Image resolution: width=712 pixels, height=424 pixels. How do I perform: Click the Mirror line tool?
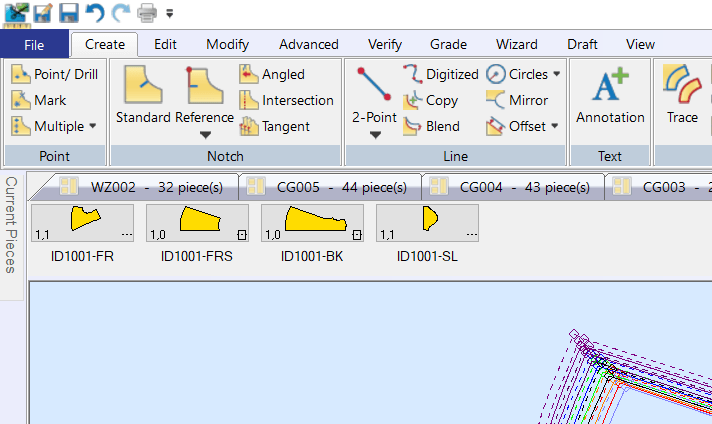pyautogui.click(x=516, y=100)
